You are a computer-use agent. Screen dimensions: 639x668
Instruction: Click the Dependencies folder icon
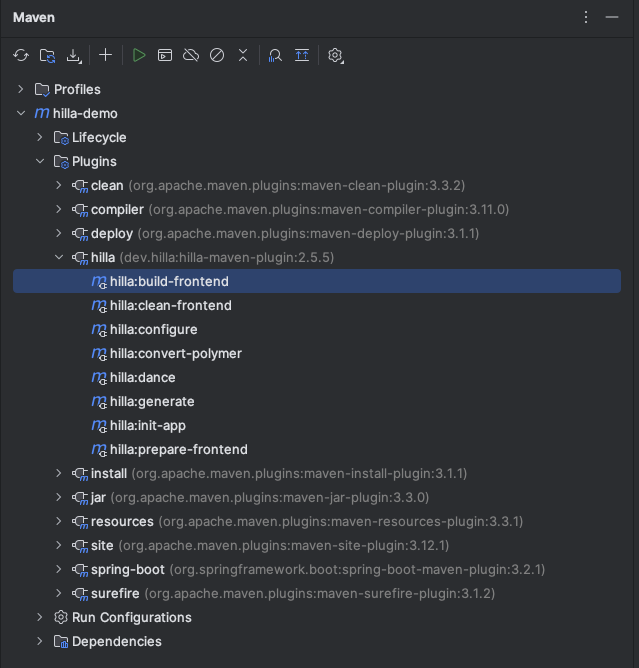(61, 642)
